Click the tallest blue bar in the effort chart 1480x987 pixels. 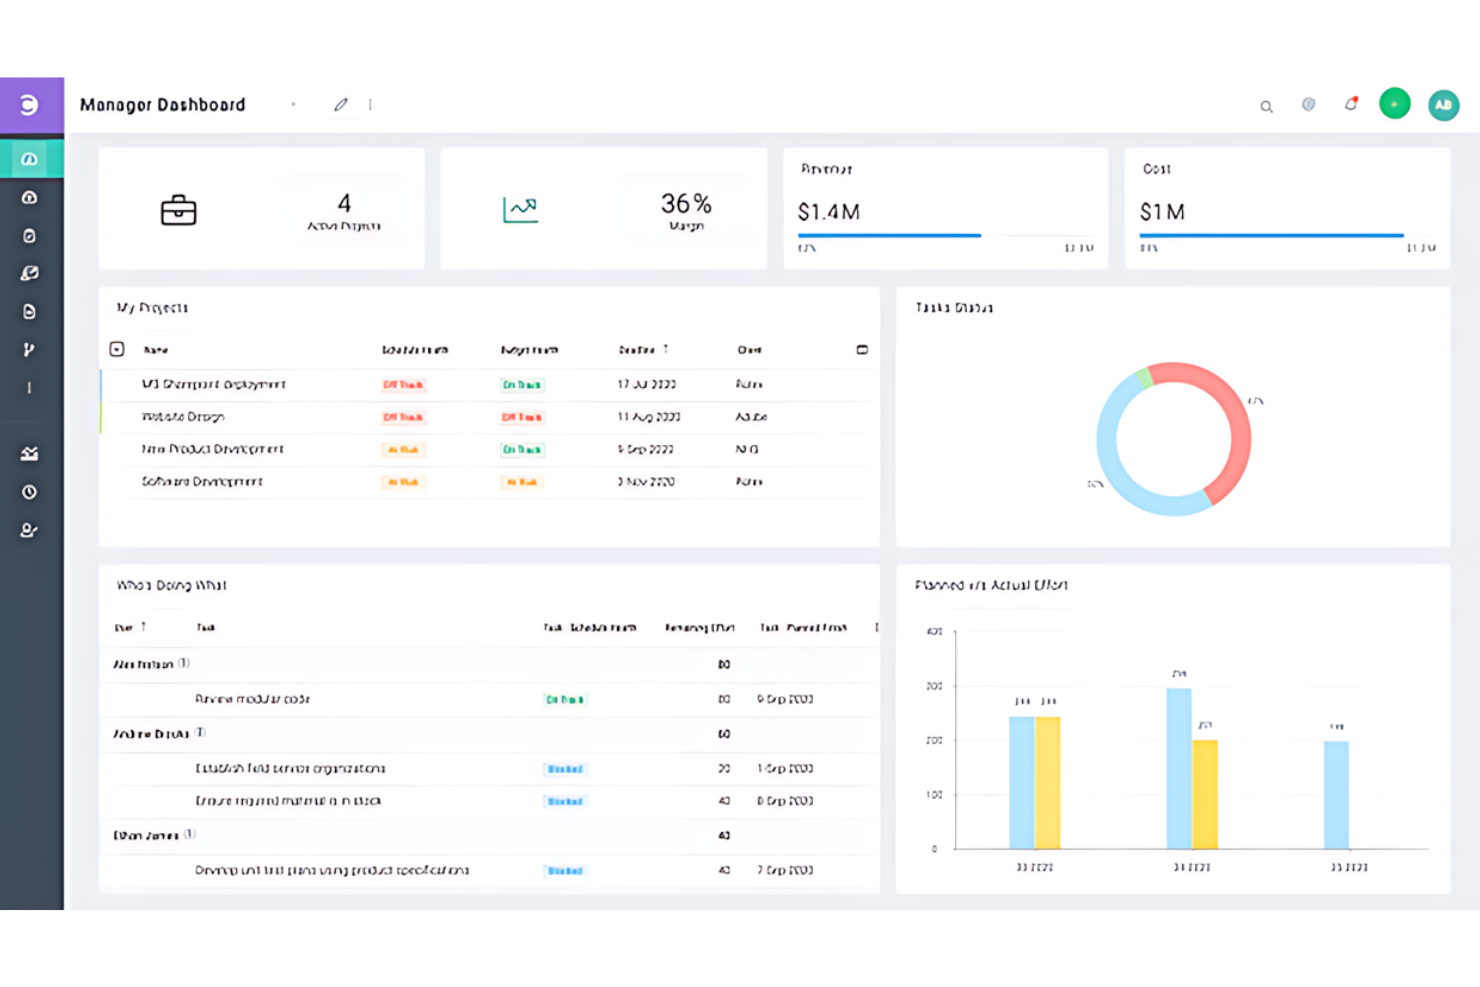pos(1179,768)
